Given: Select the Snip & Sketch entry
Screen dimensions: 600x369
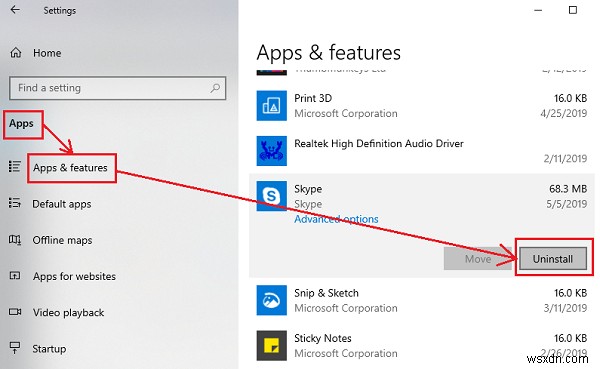Looking at the screenshot, I should (421, 300).
